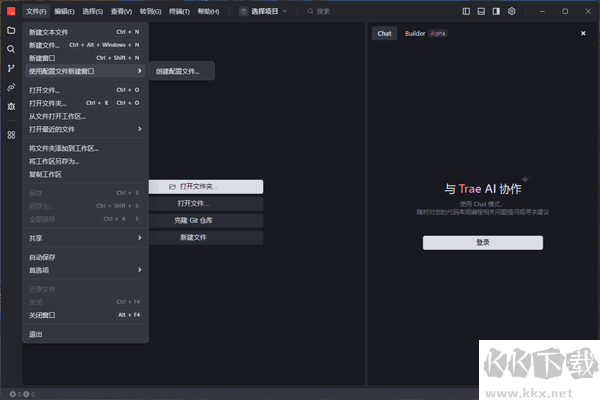Select 关闭窗口 menu entry
Viewport: 600px width, 400px height.
pos(85,315)
